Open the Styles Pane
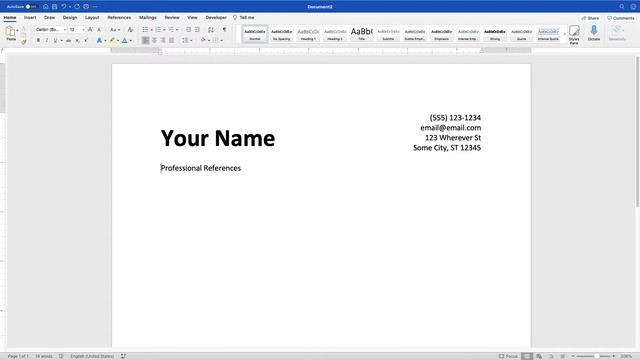 574,34
